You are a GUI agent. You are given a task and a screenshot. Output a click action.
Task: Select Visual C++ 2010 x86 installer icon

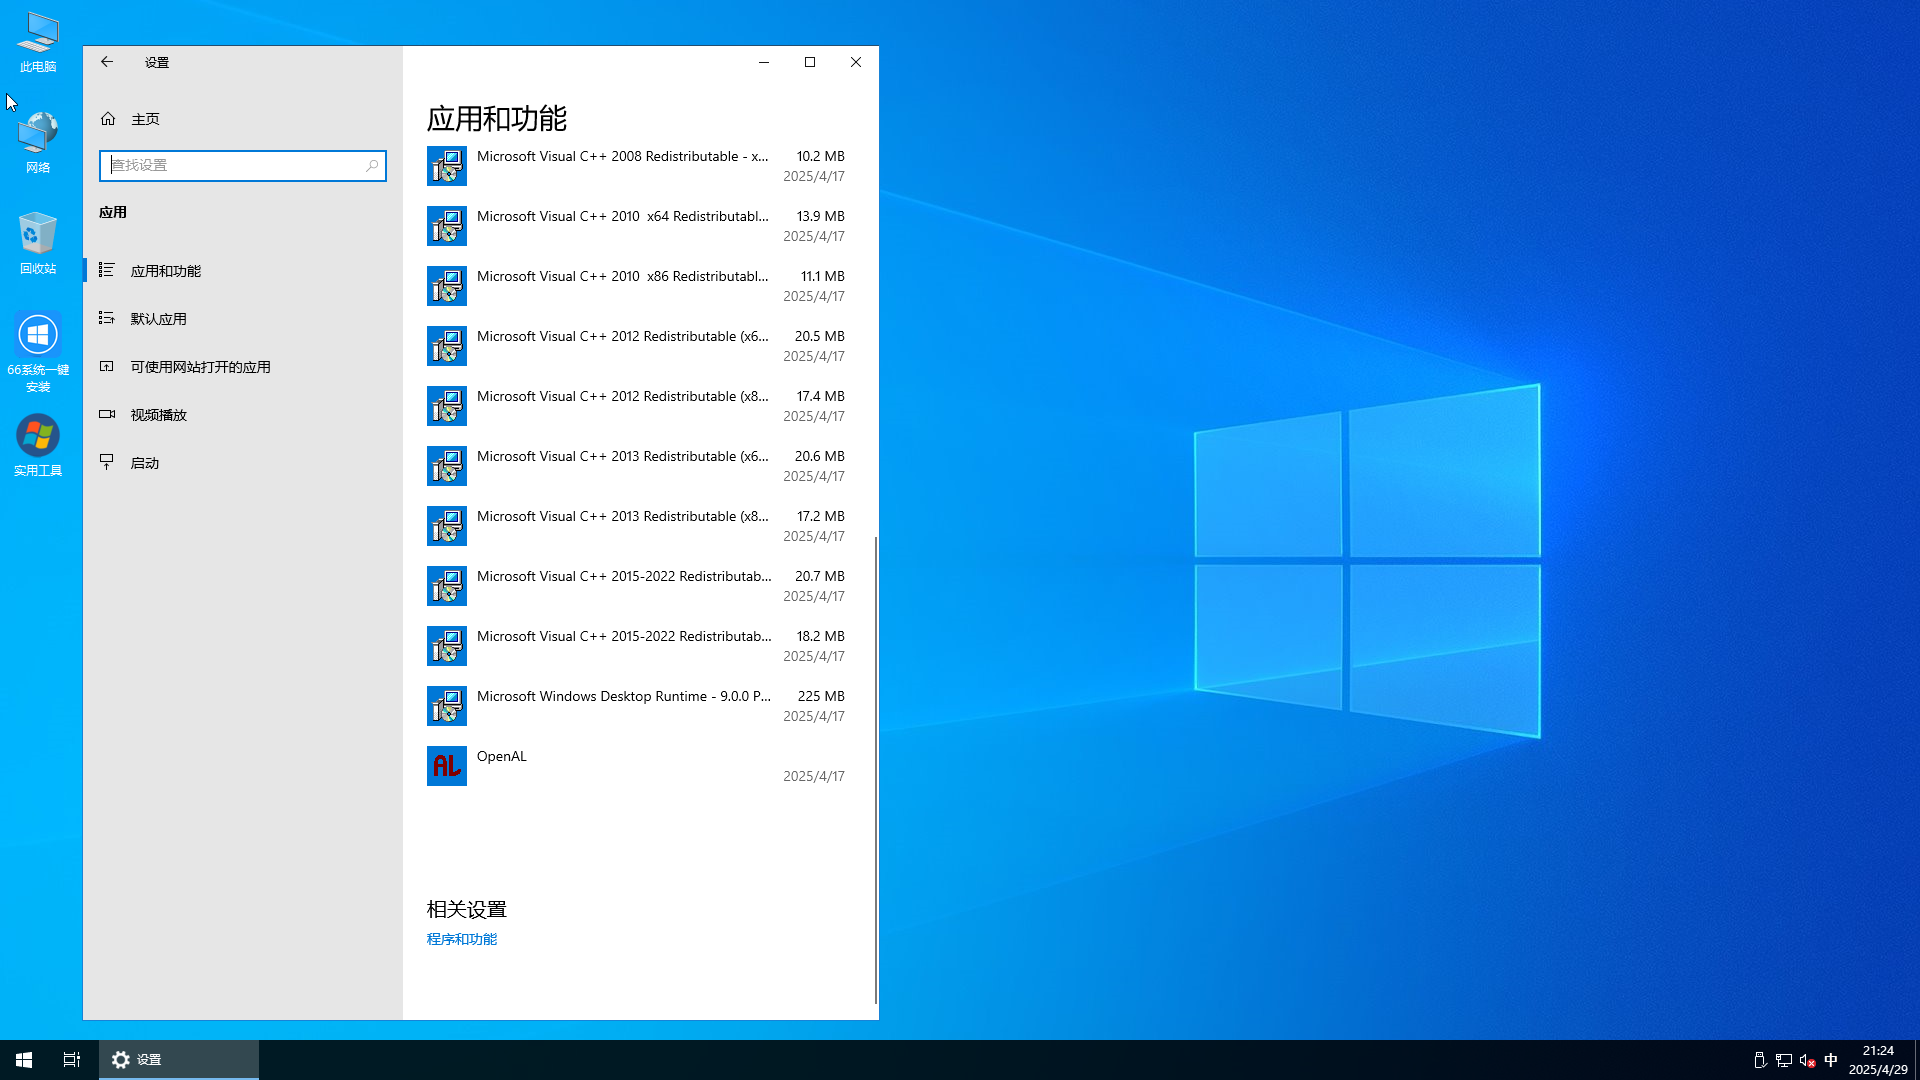pos(447,286)
